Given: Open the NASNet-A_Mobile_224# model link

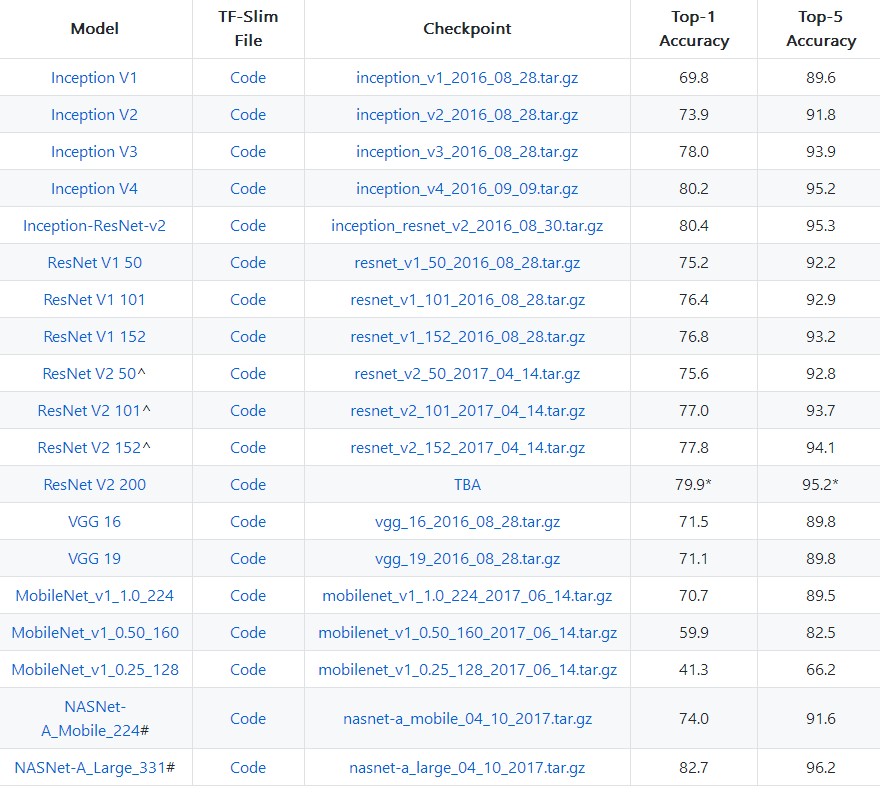Looking at the screenshot, I should [x=95, y=718].
